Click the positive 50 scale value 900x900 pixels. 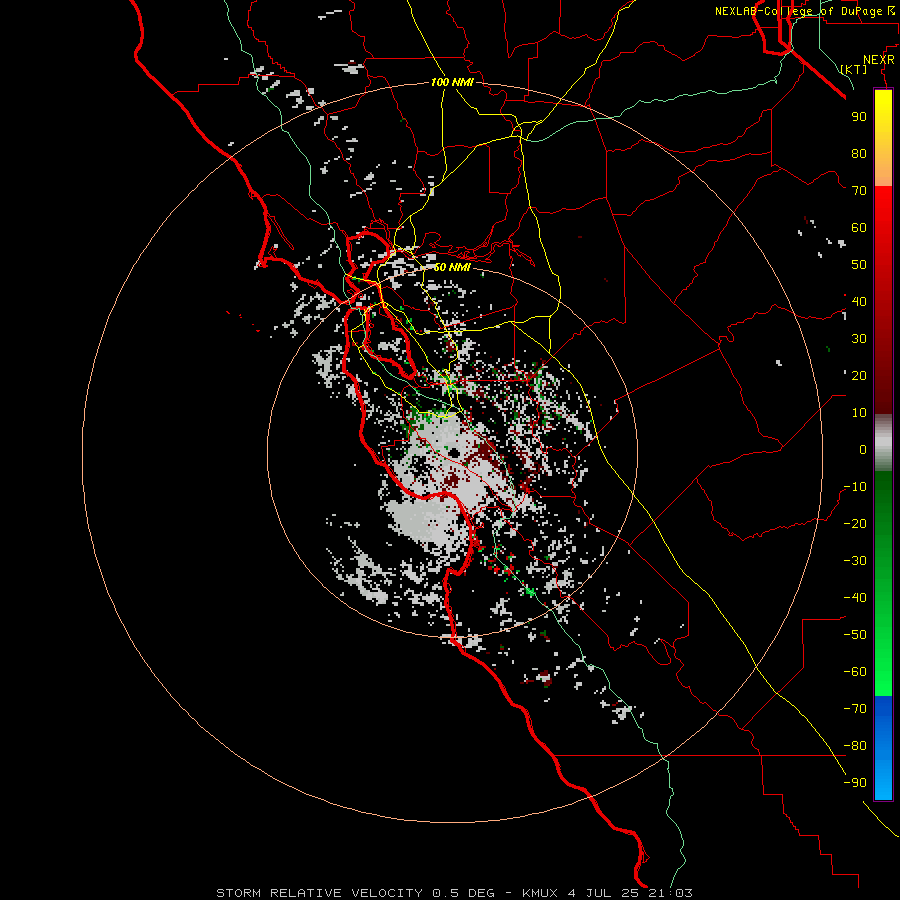click(x=859, y=265)
